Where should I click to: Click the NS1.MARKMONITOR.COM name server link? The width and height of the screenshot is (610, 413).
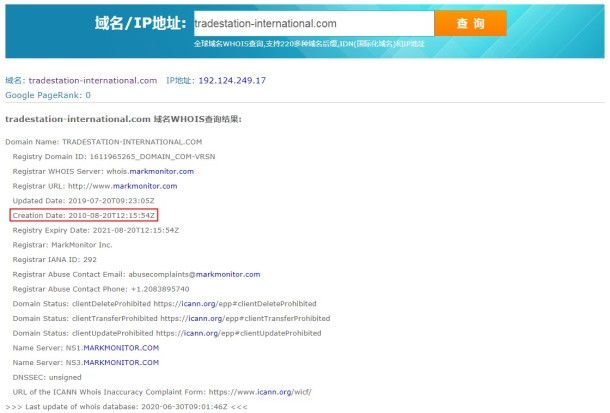[121, 348]
